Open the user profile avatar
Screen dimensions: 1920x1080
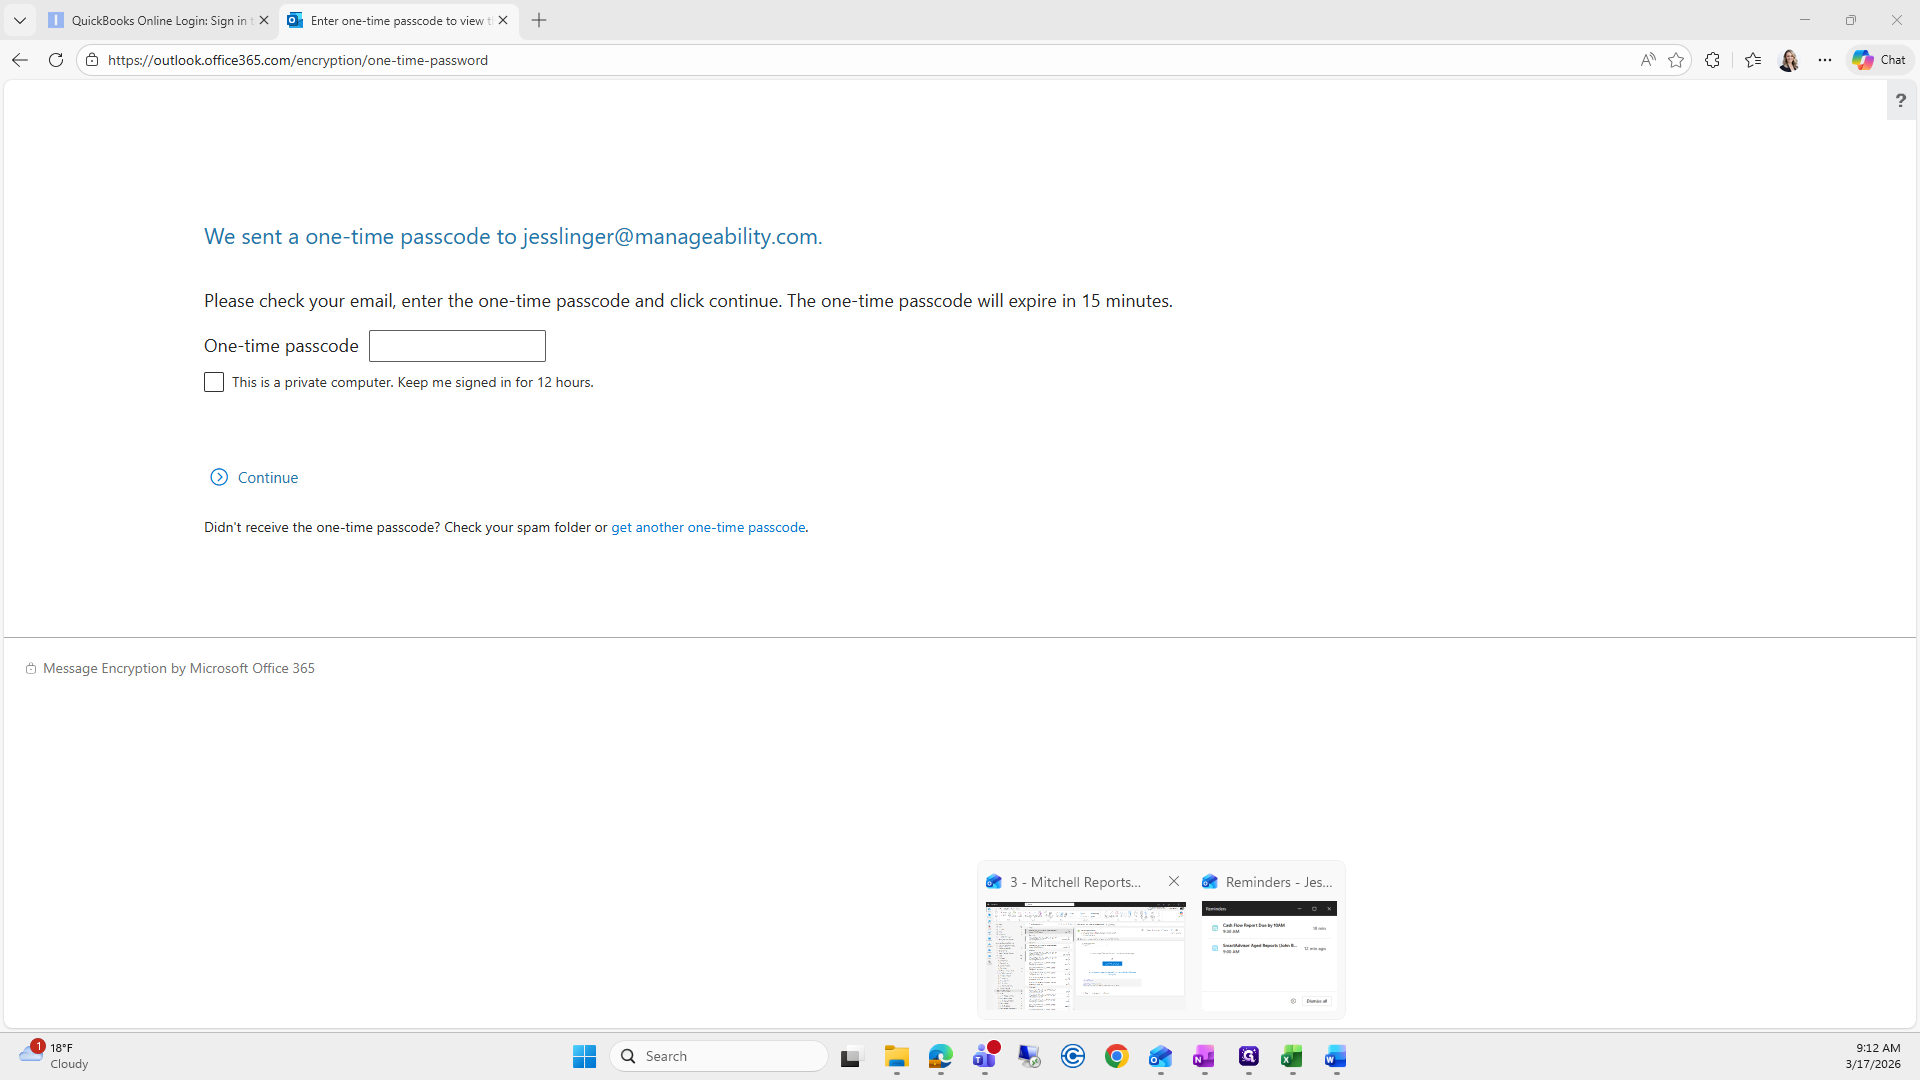pos(1789,60)
